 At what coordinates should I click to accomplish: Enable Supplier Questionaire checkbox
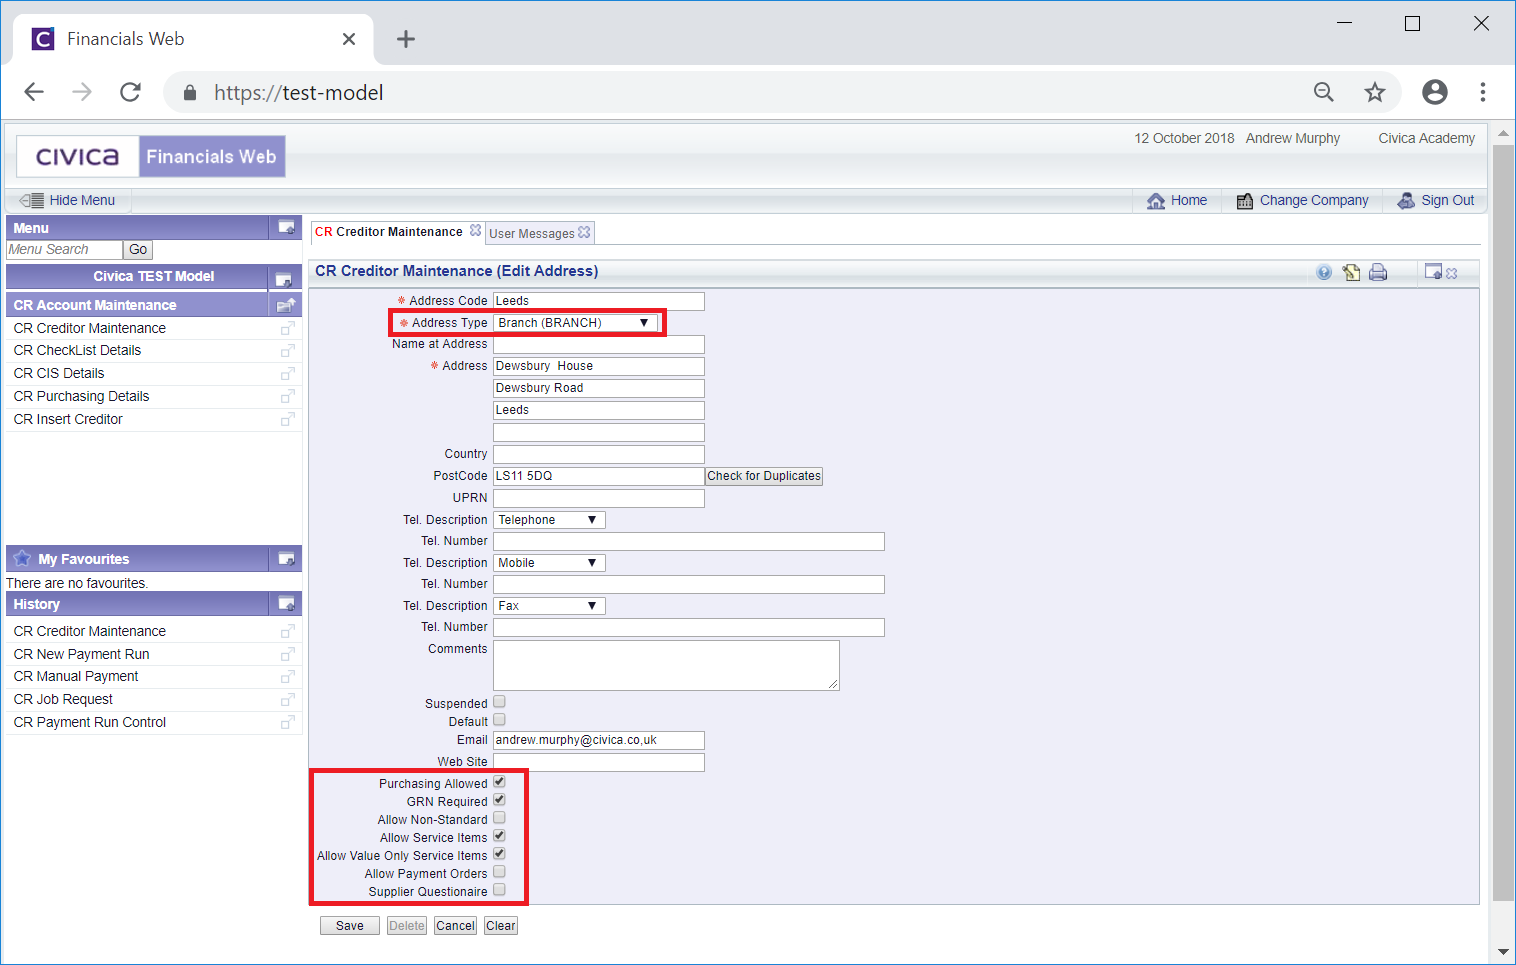point(499,890)
